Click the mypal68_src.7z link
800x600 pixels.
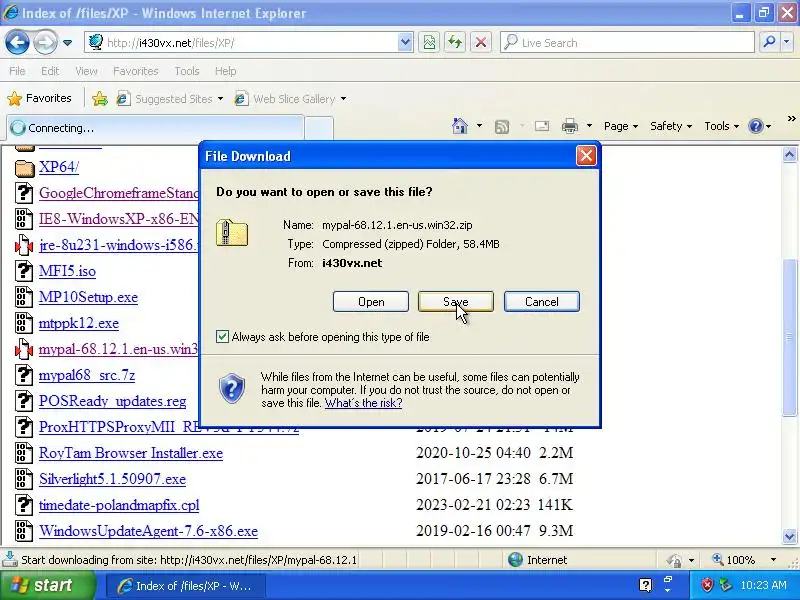87,375
